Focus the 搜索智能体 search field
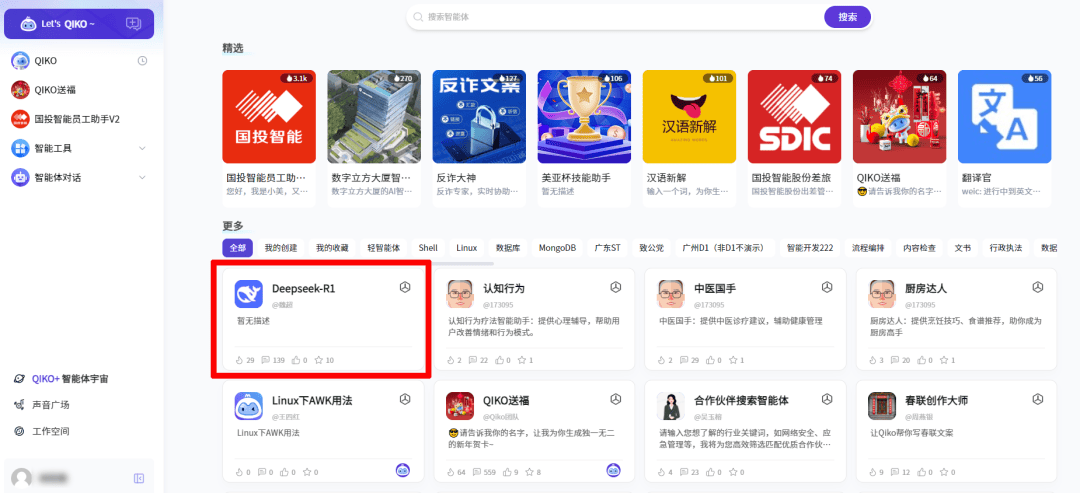The image size is (1080, 493). pos(614,17)
